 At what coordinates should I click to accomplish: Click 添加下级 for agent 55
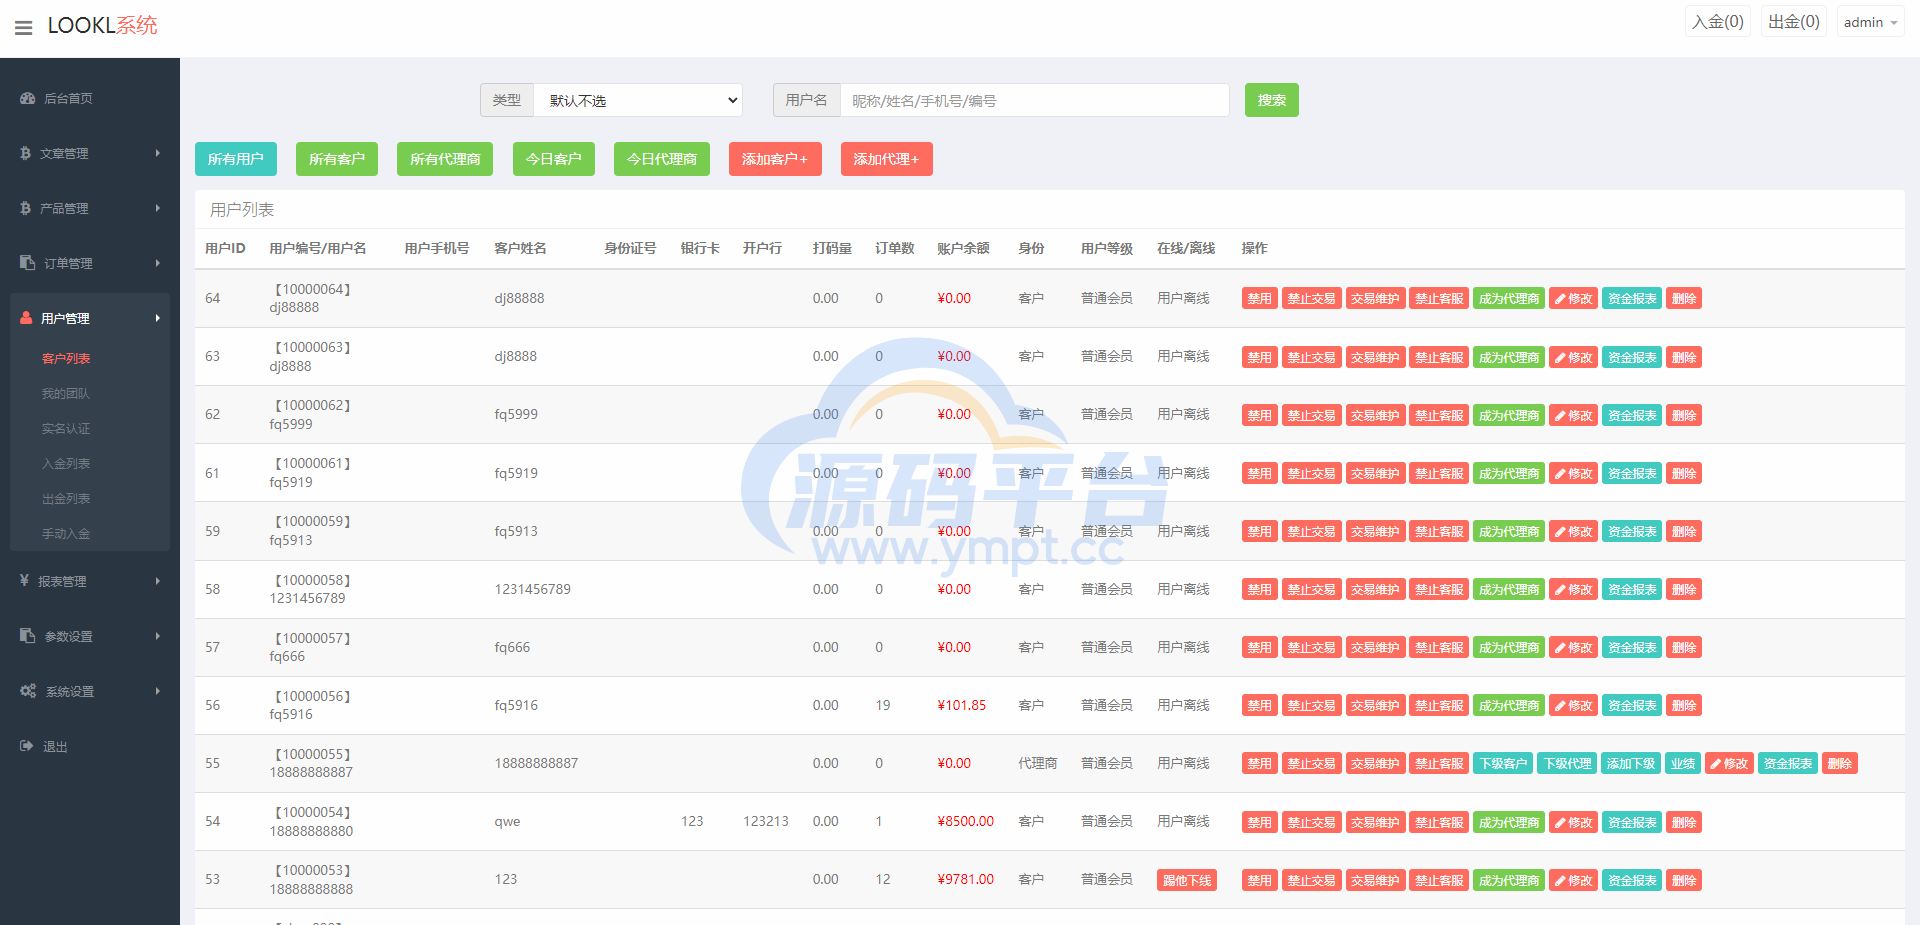click(x=1631, y=763)
